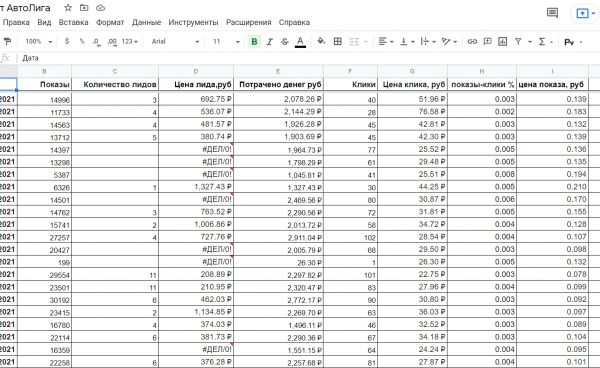Open text rotation options
Screen dimensions: 600x368
tap(449, 41)
